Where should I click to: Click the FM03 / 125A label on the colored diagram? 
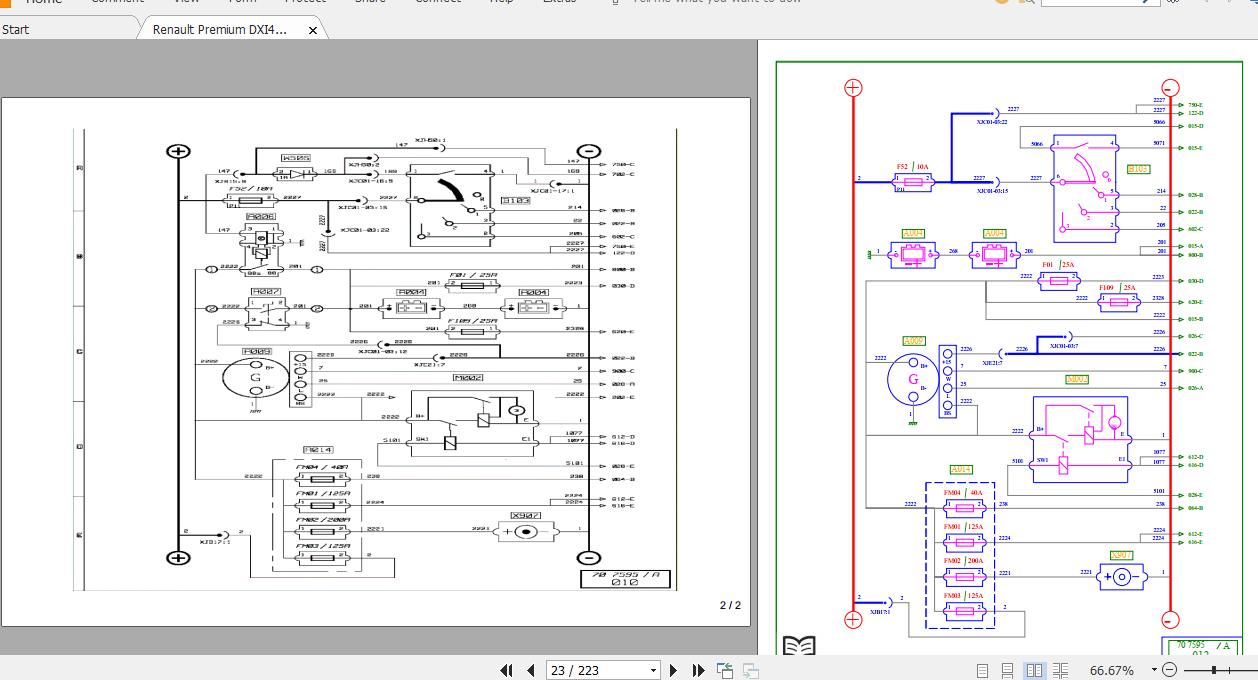[x=963, y=596]
